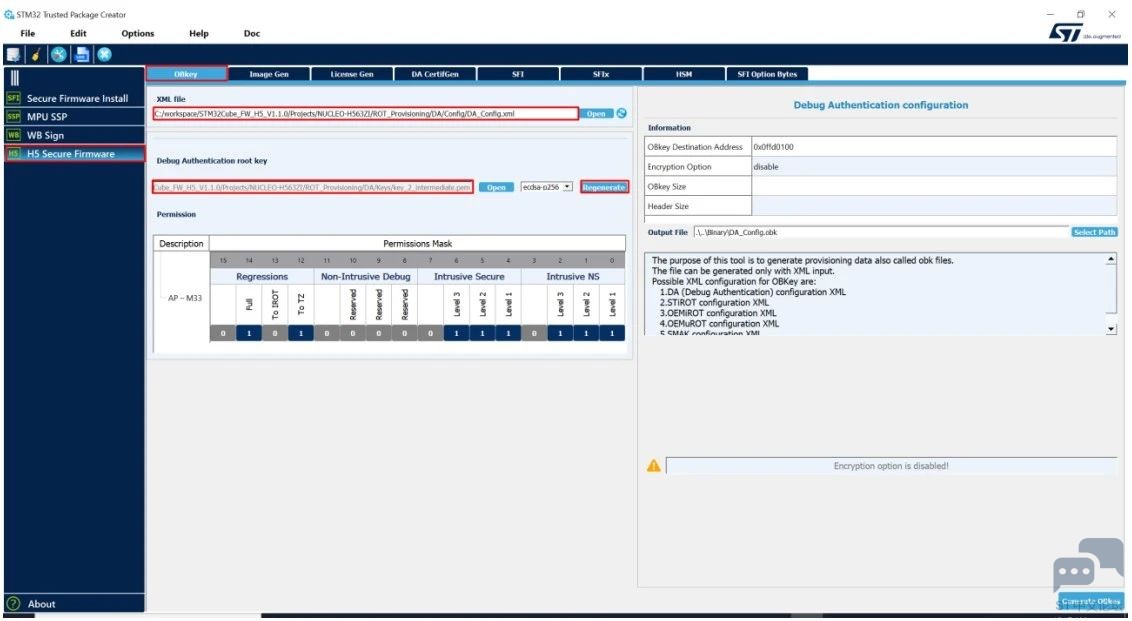Switch to the SFIx tab
Screen dimensions: 1132x621
601,74
